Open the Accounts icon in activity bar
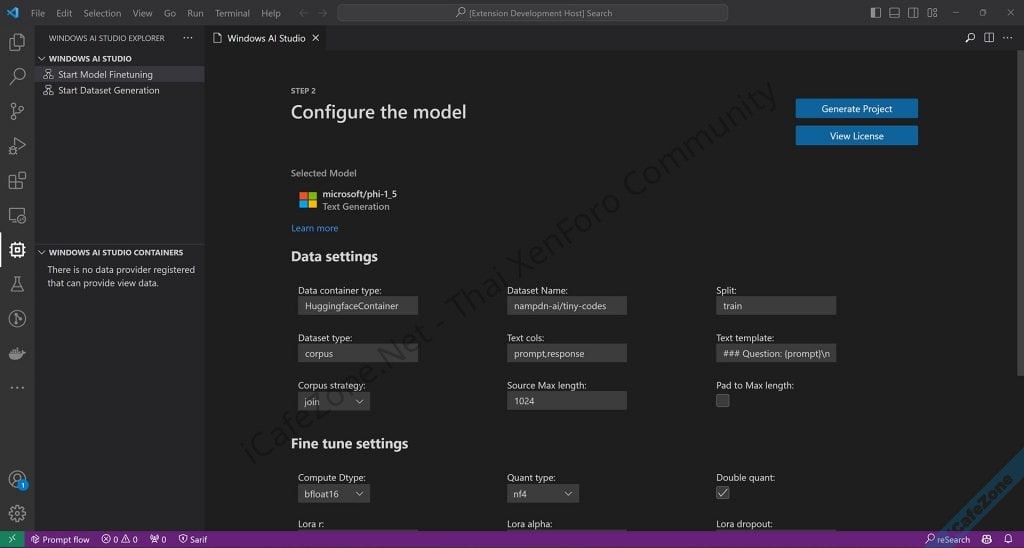This screenshot has height=548, width=1024. click(x=17, y=480)
